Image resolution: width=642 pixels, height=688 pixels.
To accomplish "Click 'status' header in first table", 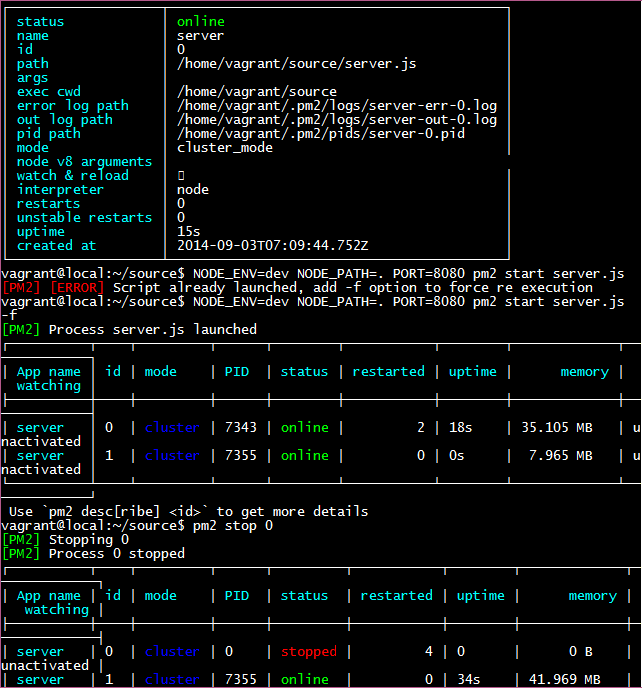I will click(x=304, y=372).
